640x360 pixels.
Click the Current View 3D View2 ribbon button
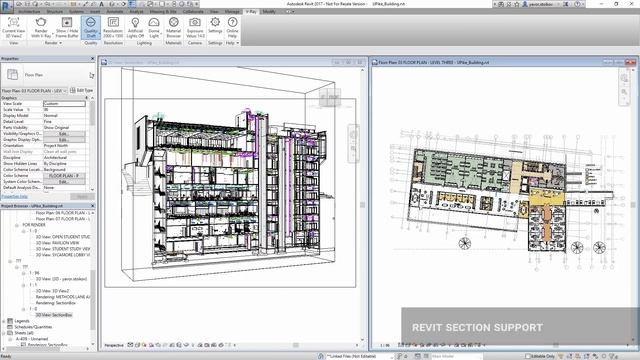click(13, 27)
